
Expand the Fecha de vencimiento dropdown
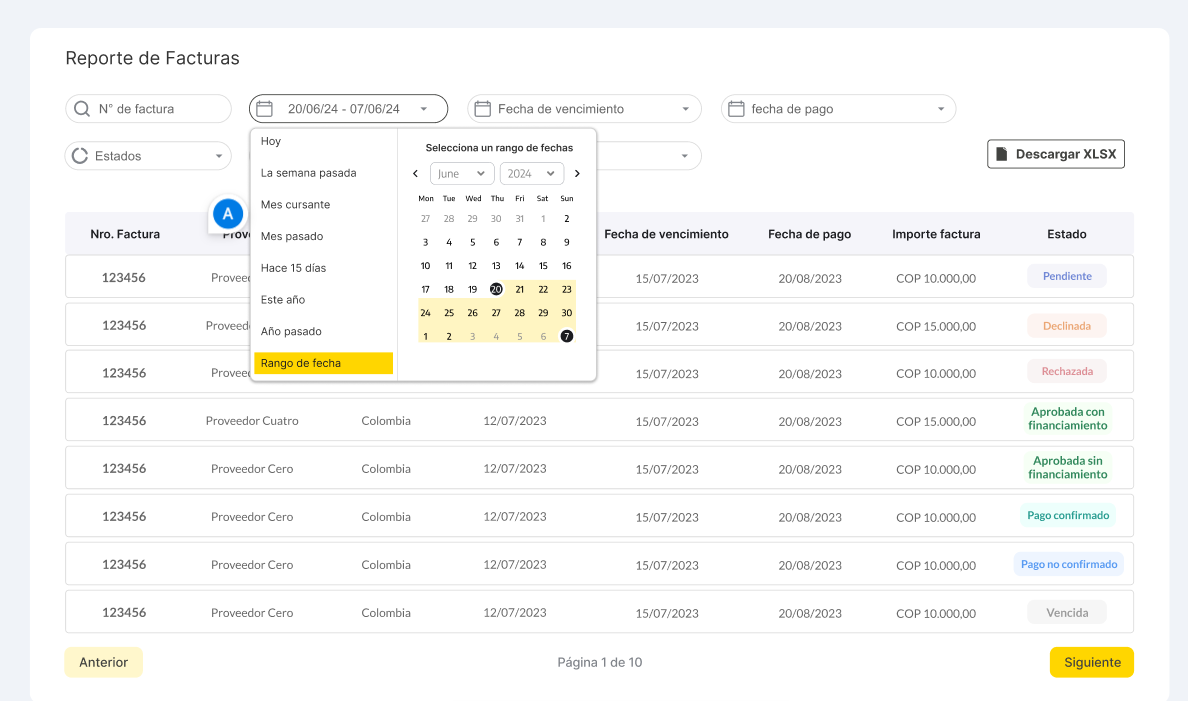coord(685,109)
